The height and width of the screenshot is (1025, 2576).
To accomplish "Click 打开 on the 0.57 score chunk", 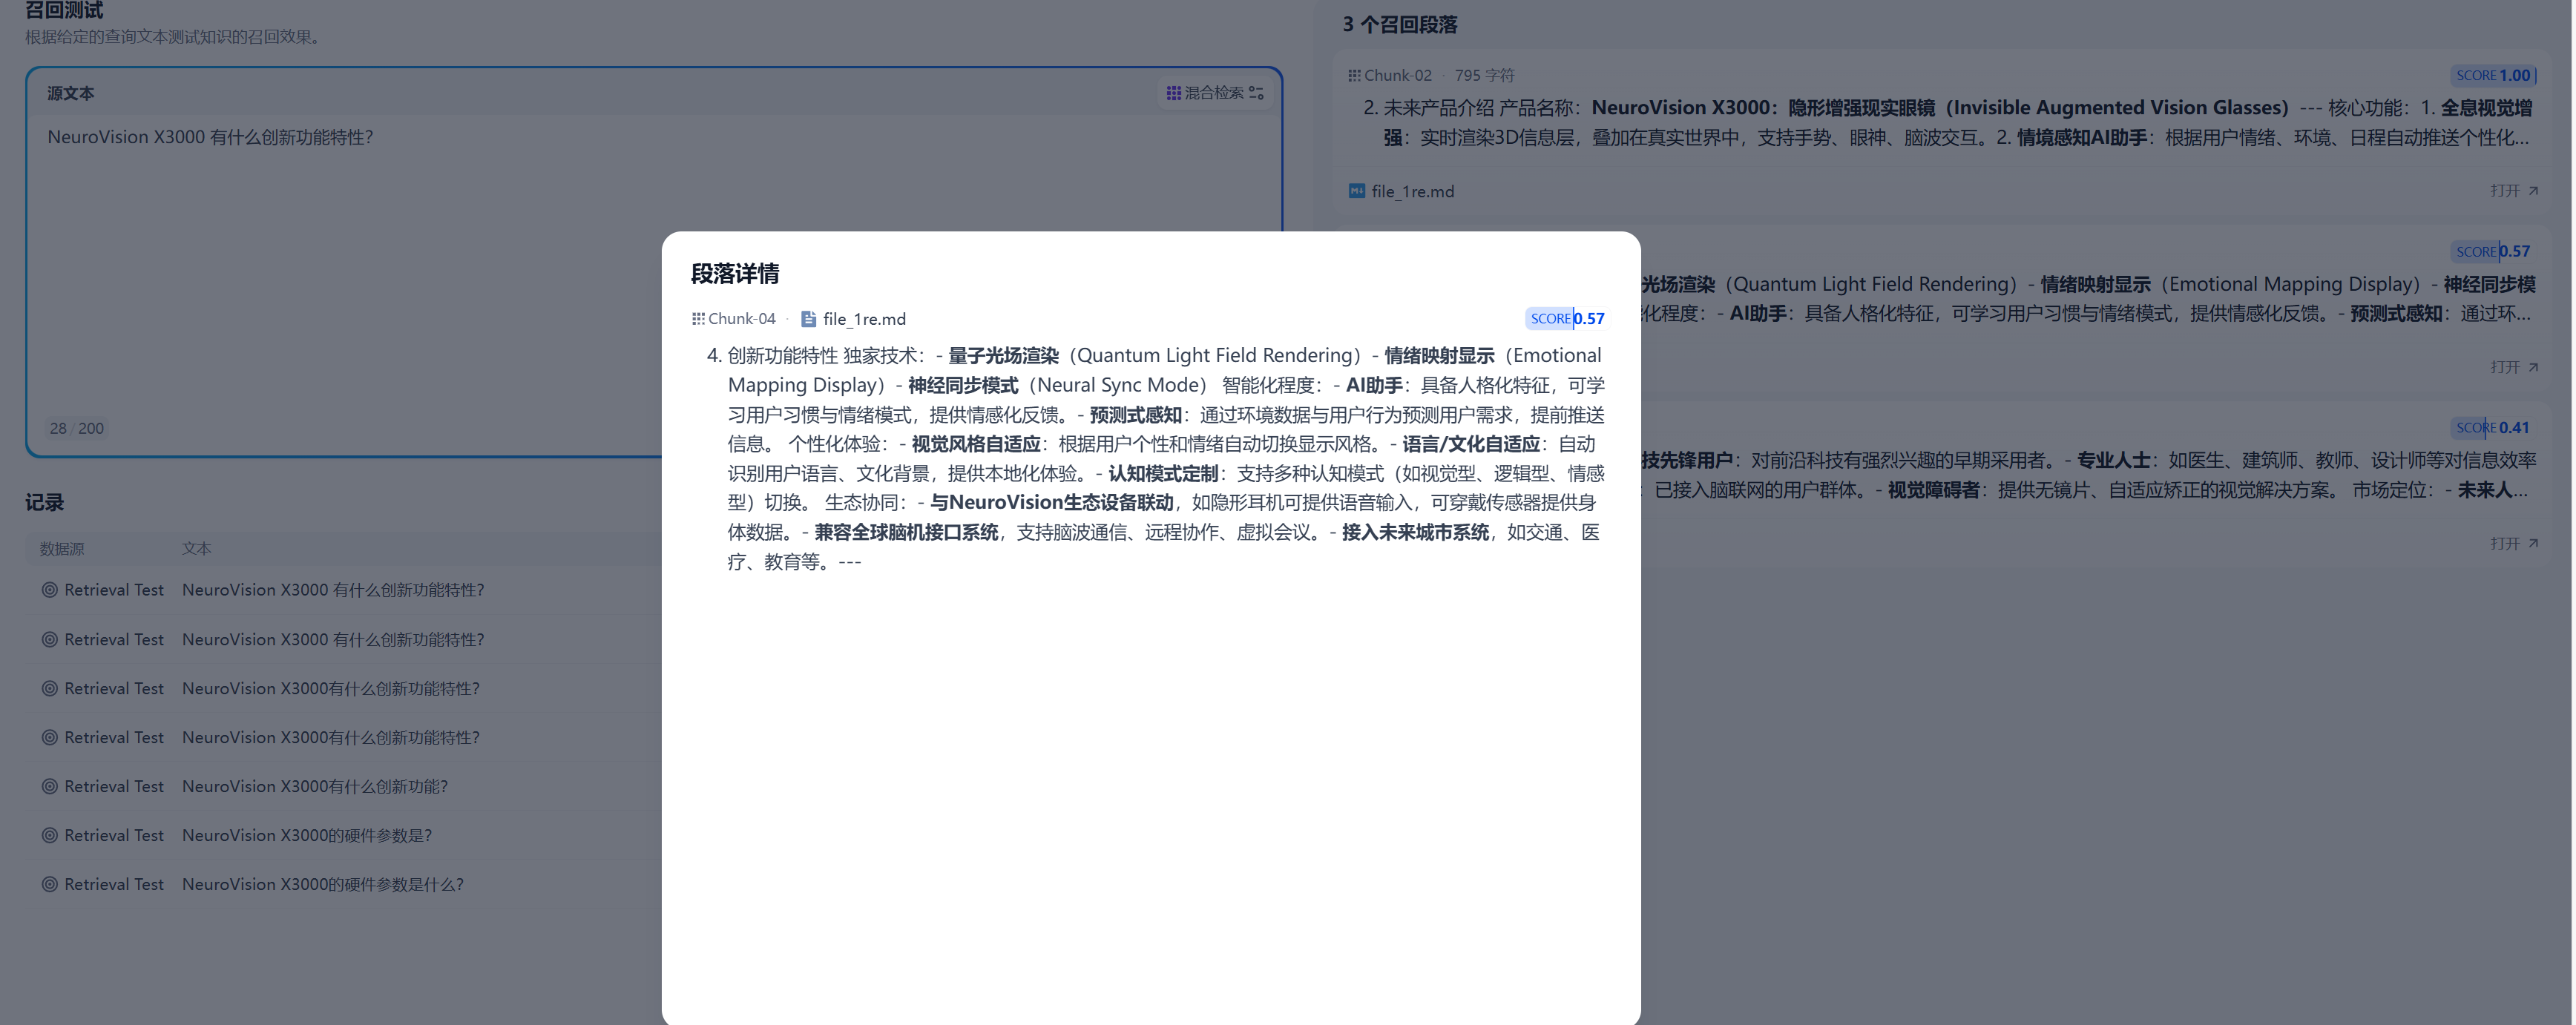I will 2512,367.
